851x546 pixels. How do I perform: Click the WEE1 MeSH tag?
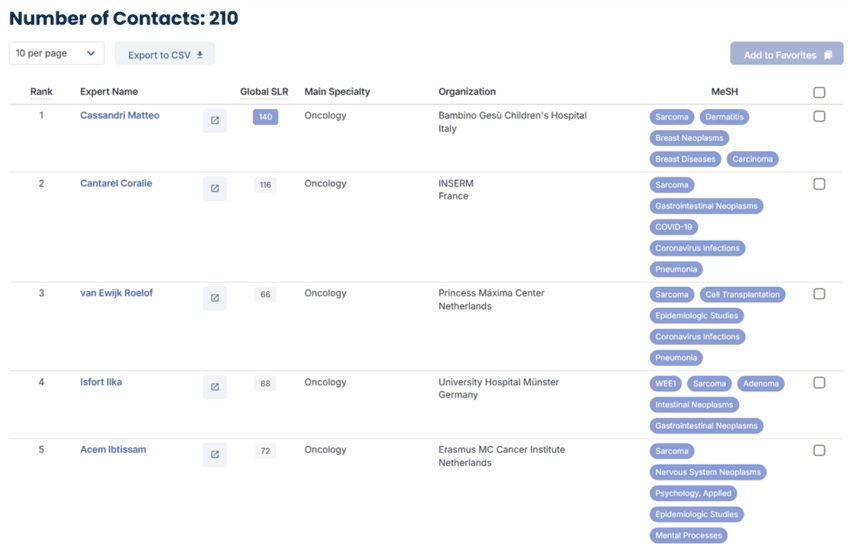(665, 384)
